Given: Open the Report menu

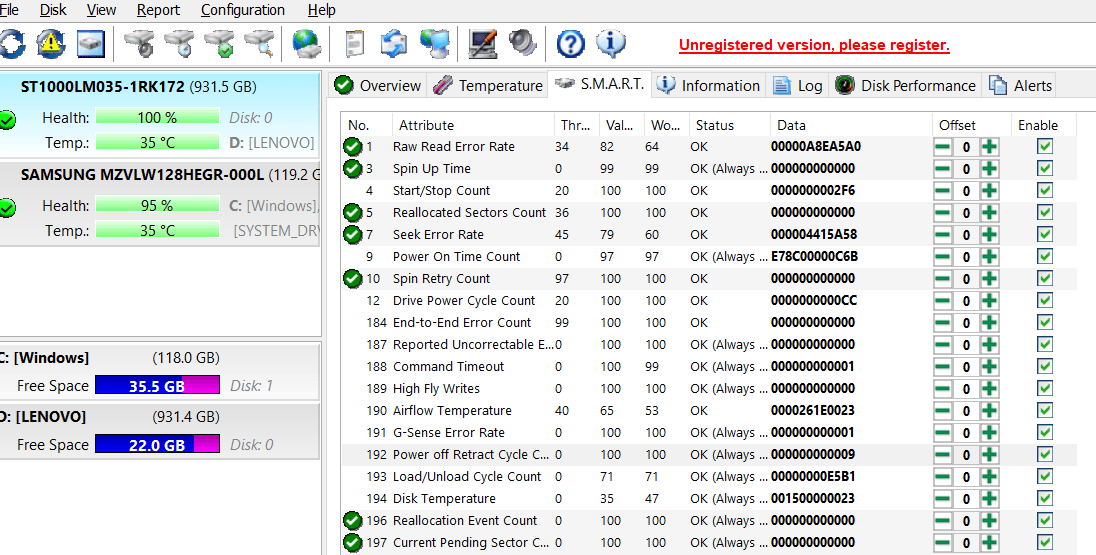Looking at the screenshot, I should (x=158, y=10).
